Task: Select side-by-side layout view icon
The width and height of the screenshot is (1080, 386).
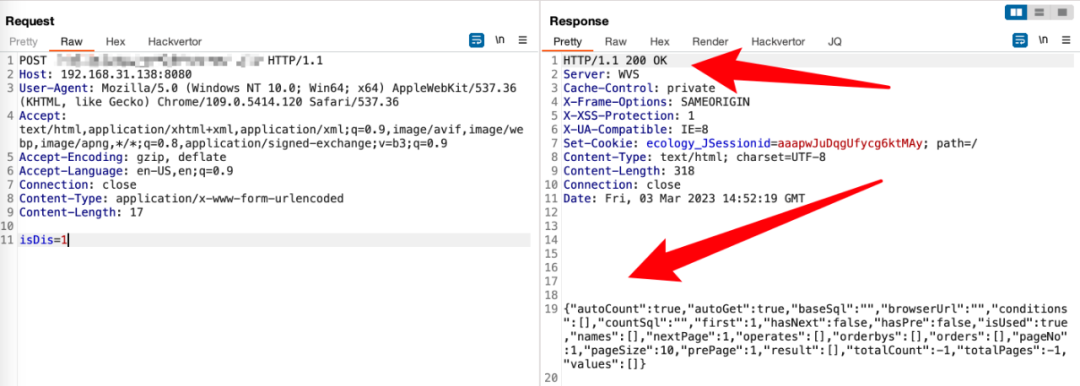Action: (1017, 12)
